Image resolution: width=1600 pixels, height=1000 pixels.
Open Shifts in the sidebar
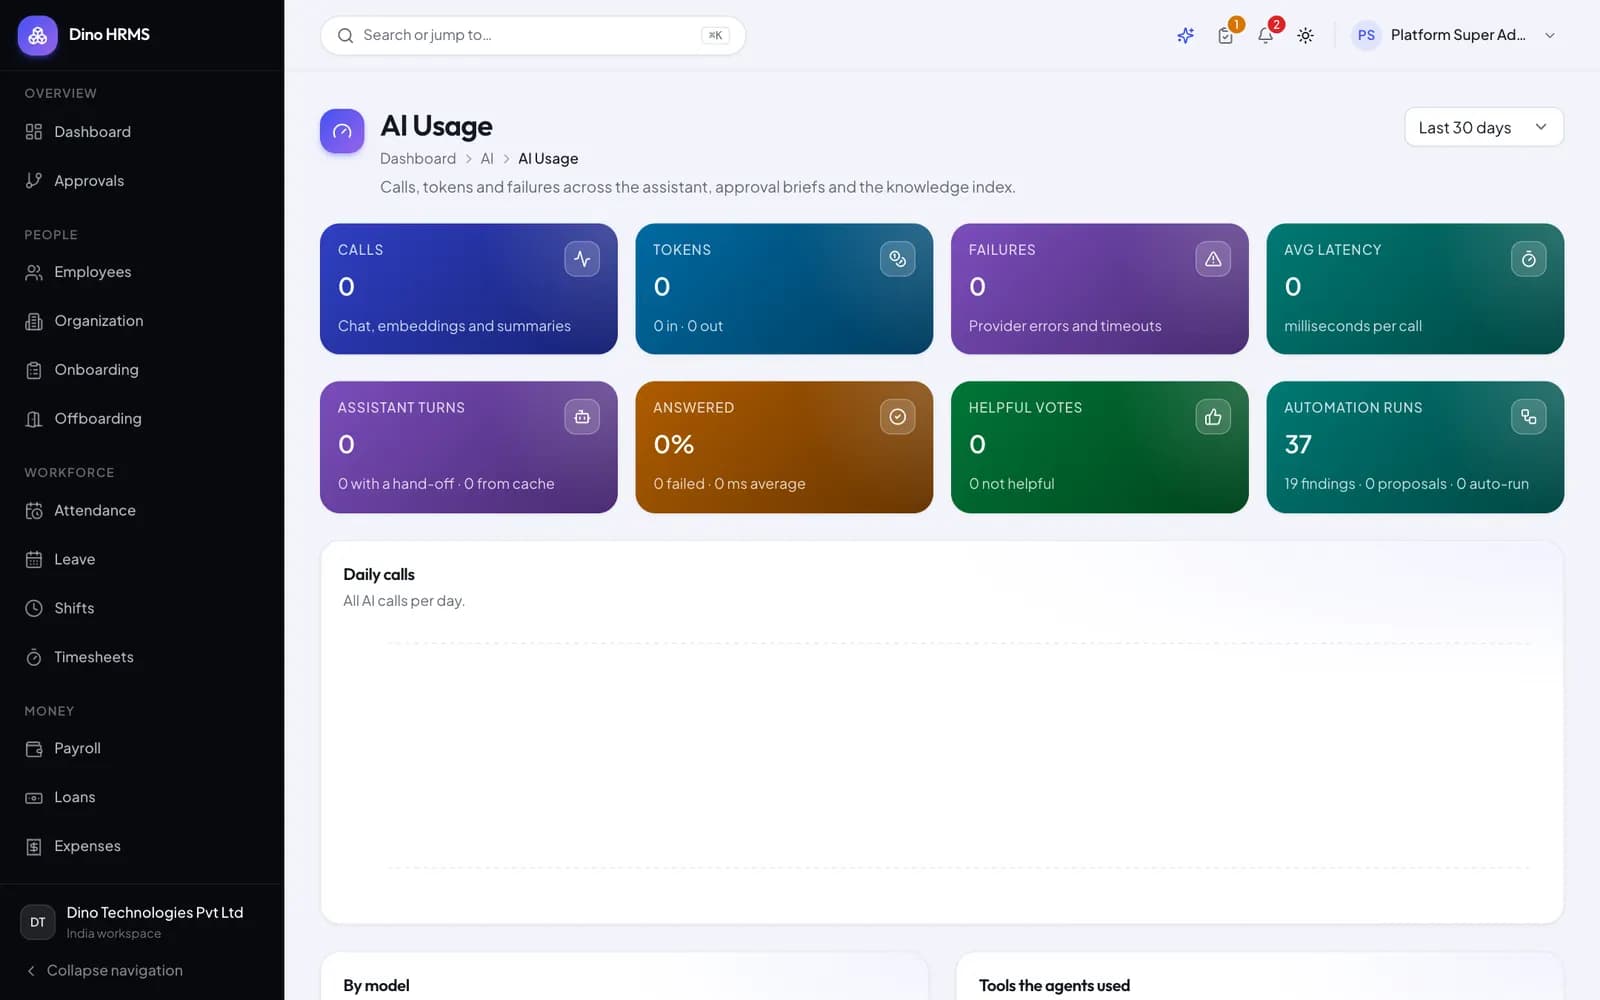(x=142, y=608)
